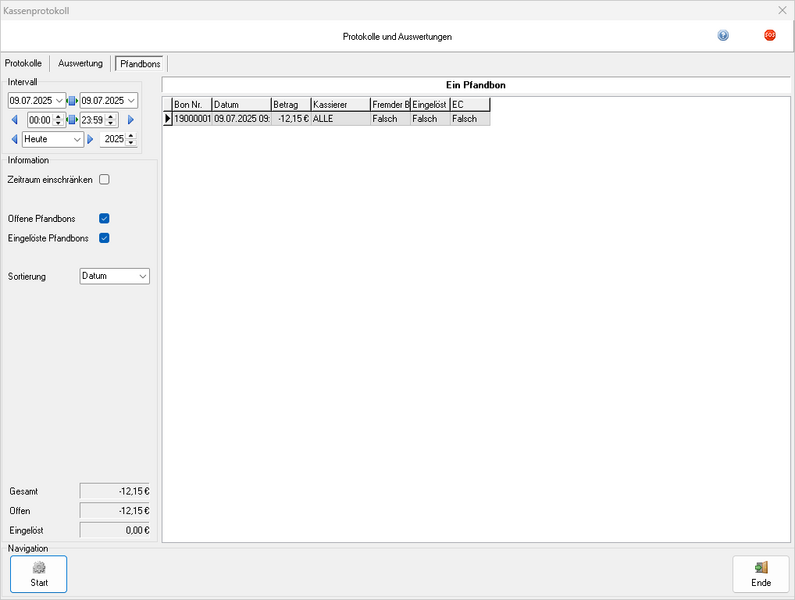Click the time sync icon between time fields
Viewport: 795px width, 600px height.
click(73, 120)
